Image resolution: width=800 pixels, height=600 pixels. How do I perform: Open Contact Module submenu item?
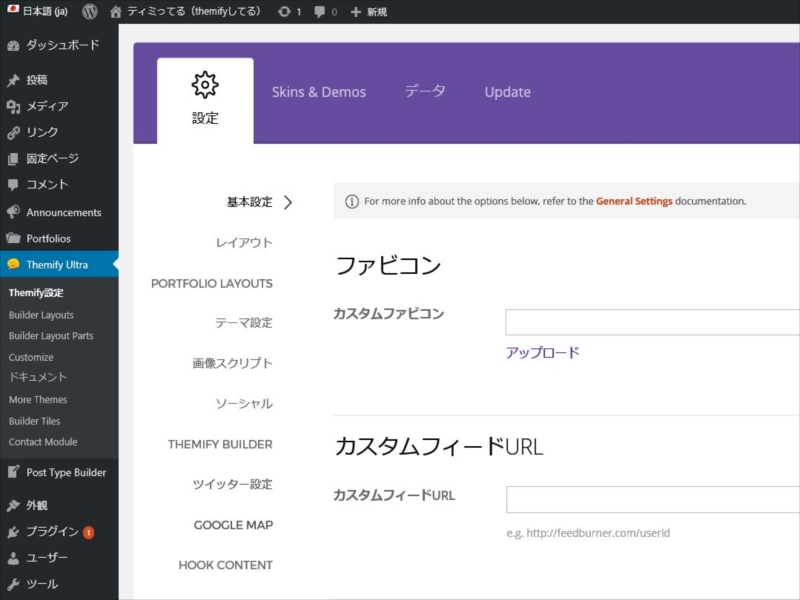click(43, 442)
